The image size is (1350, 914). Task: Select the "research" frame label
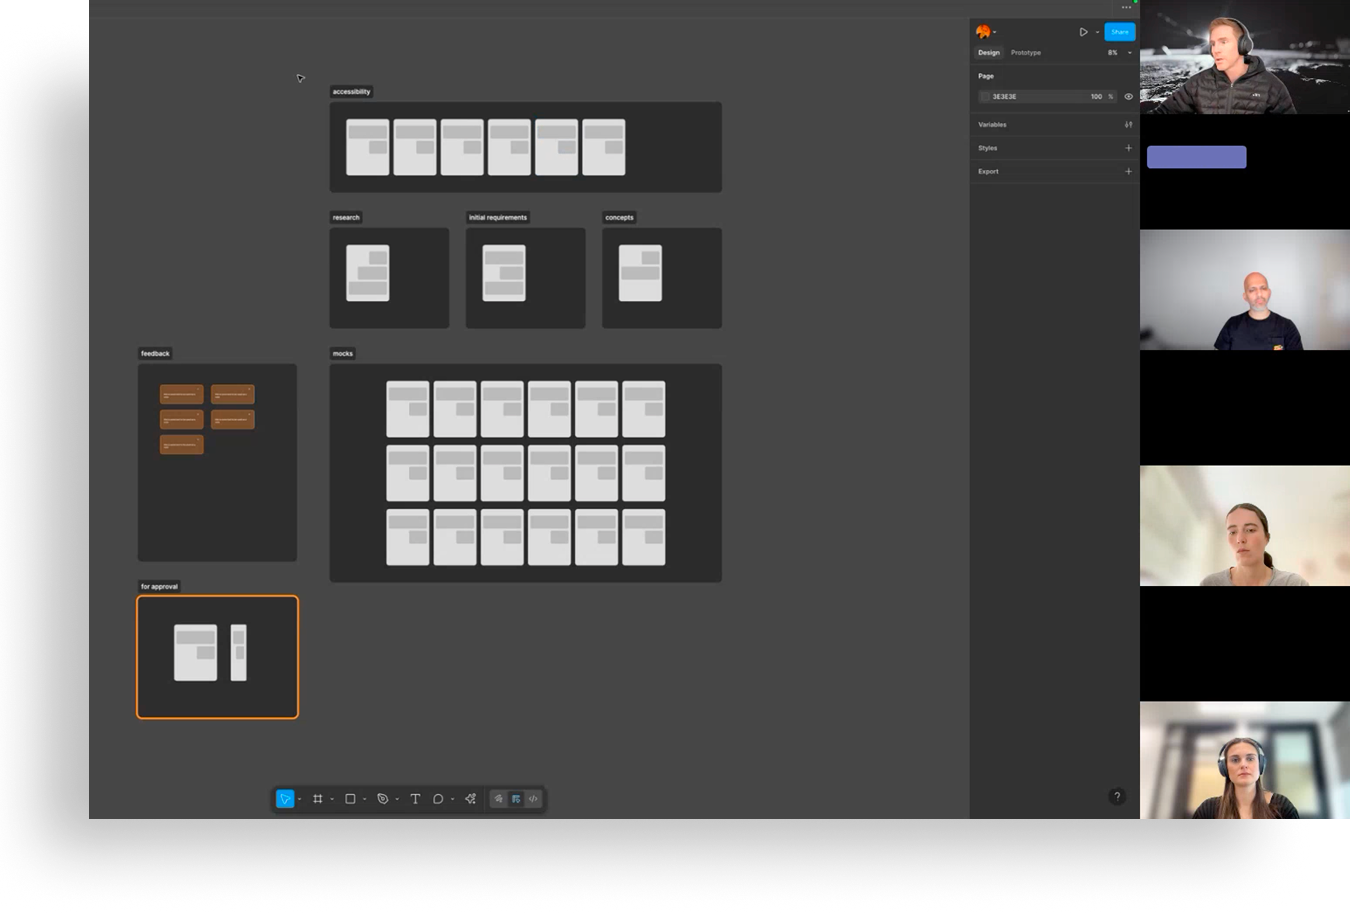(x=346, y=218)
